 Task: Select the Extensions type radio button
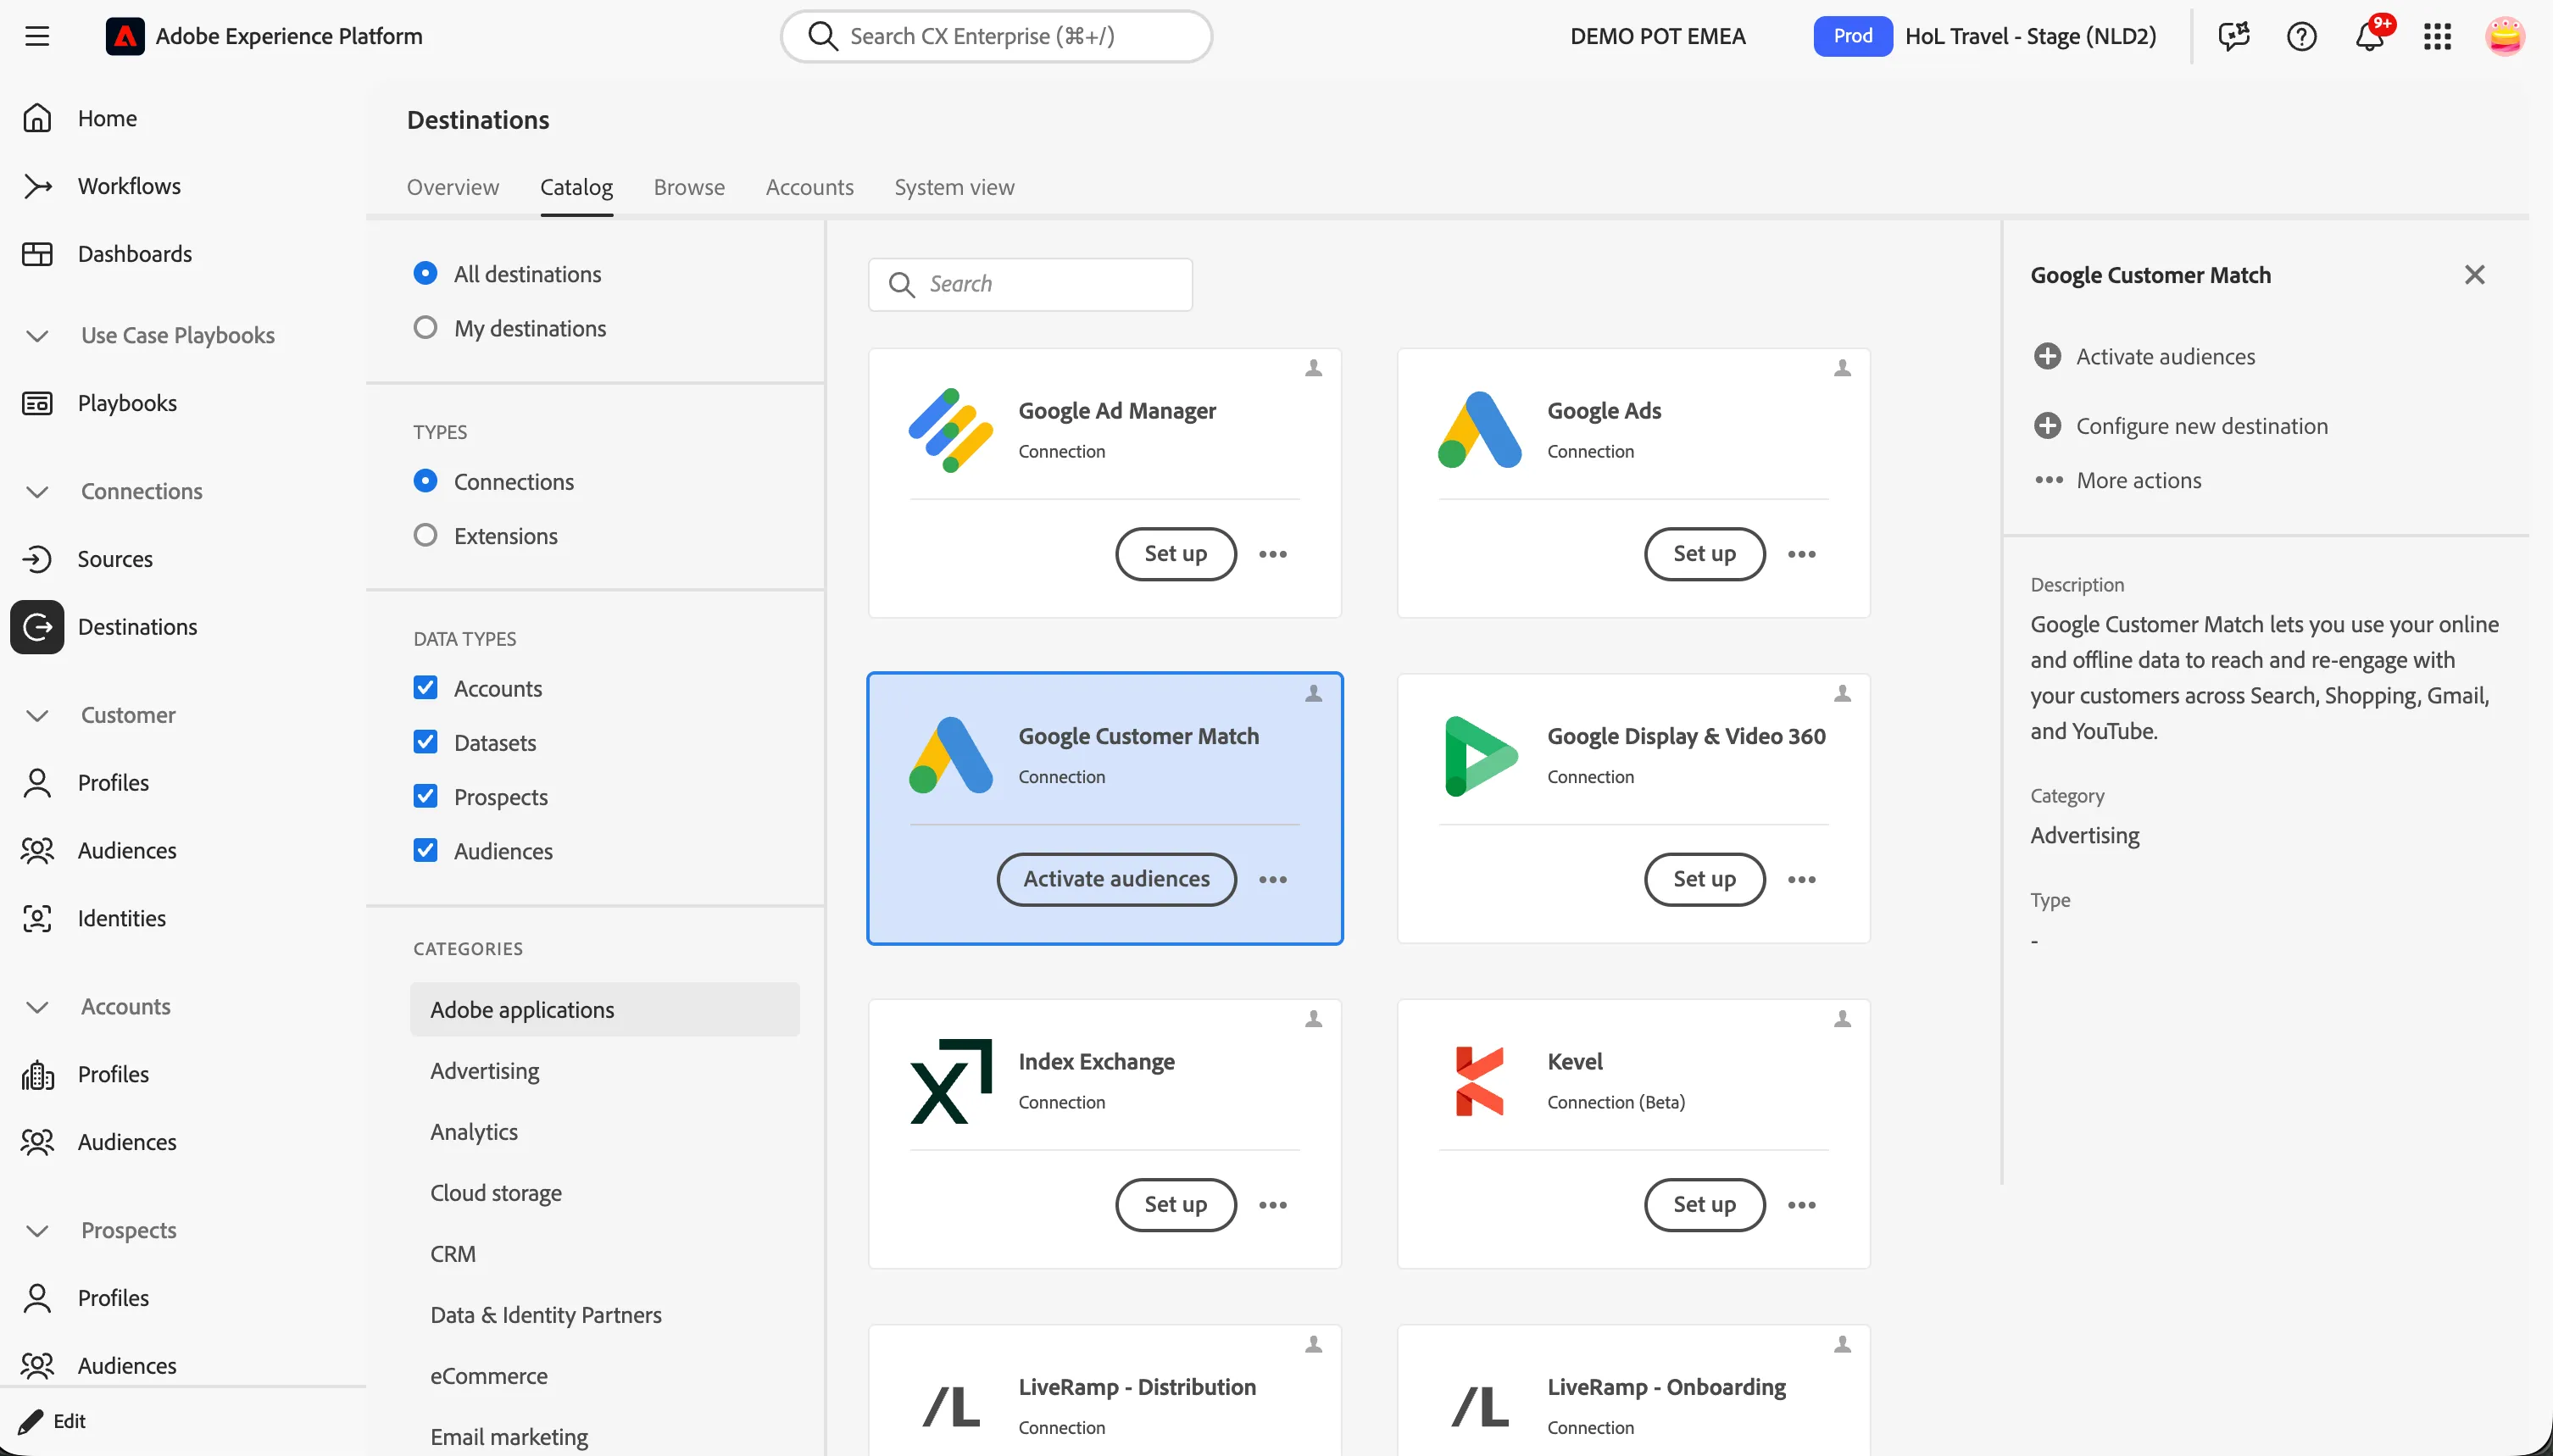click(425, 535)
